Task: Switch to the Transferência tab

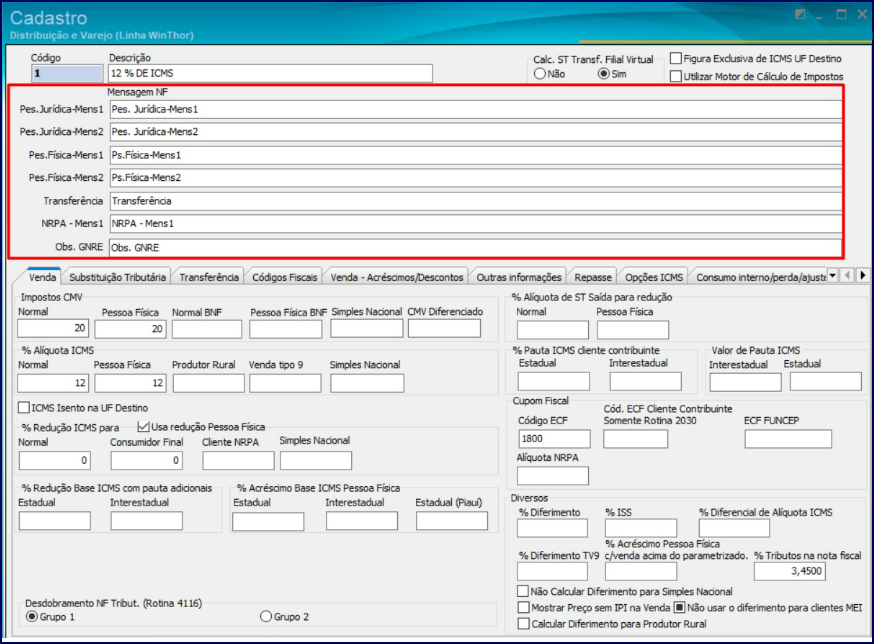Action: point(209,277)
